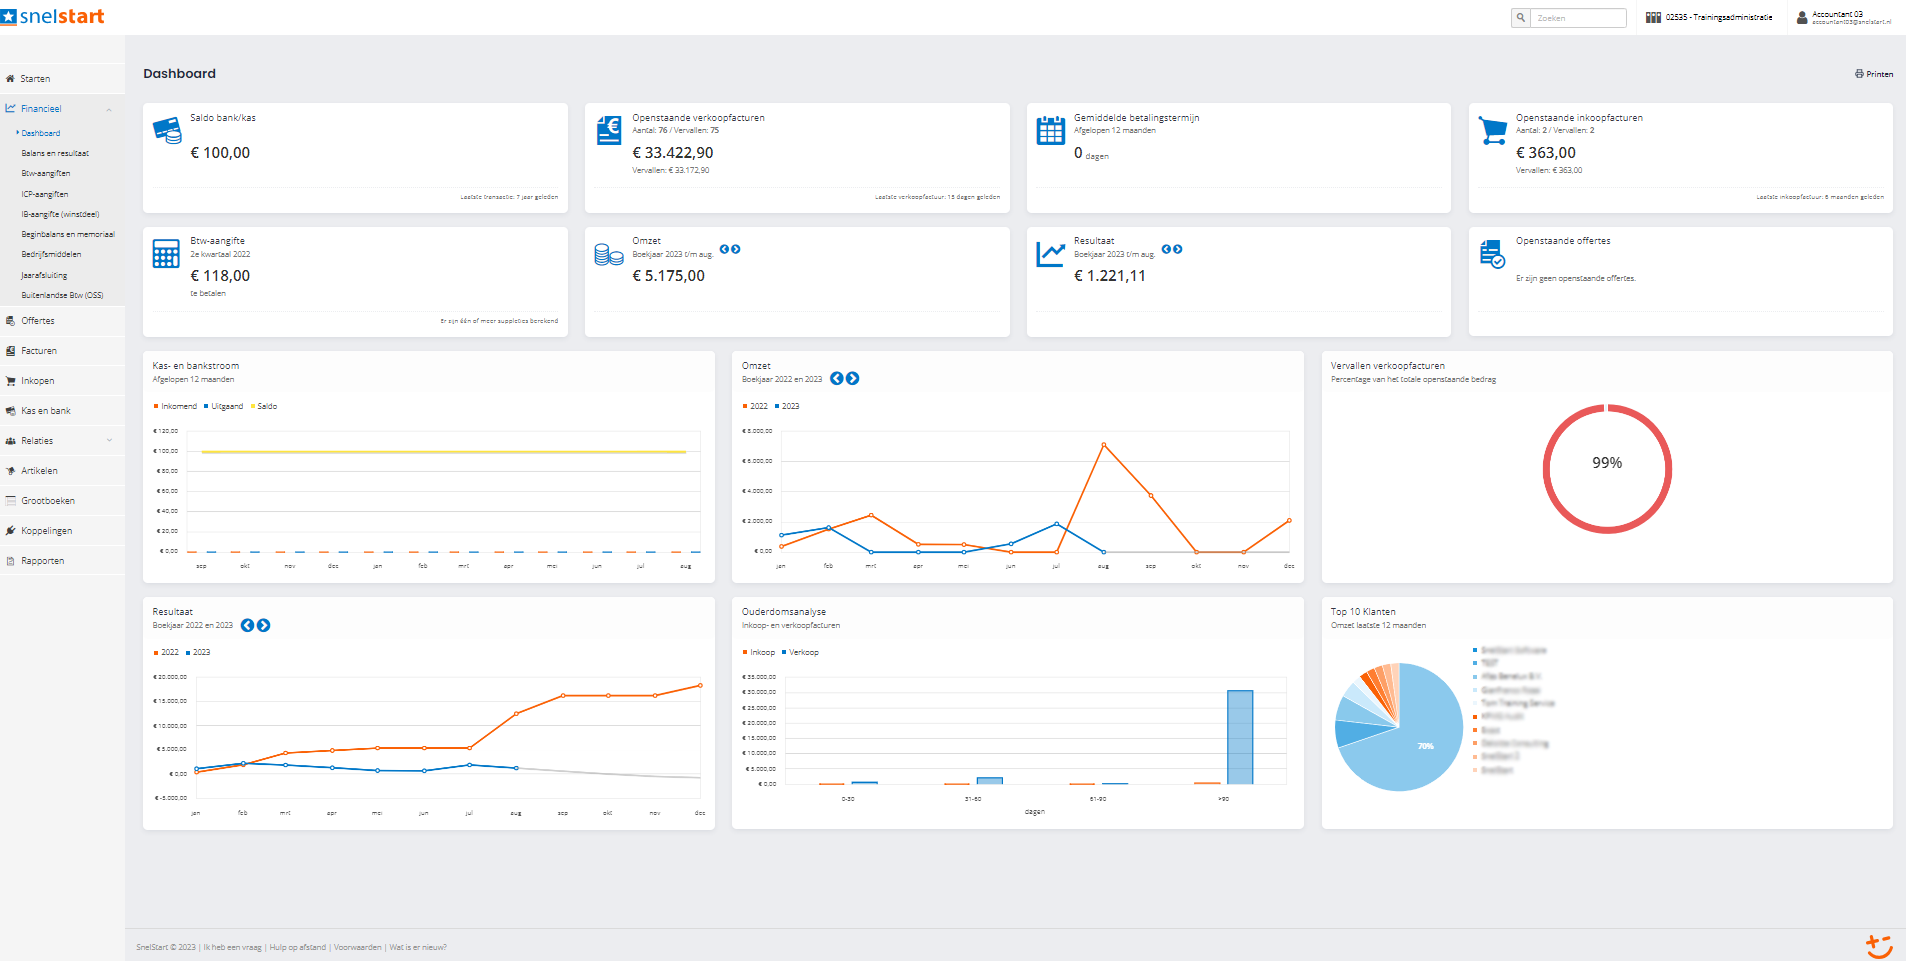Click the Offertes sidebar icon

(10, 321)
